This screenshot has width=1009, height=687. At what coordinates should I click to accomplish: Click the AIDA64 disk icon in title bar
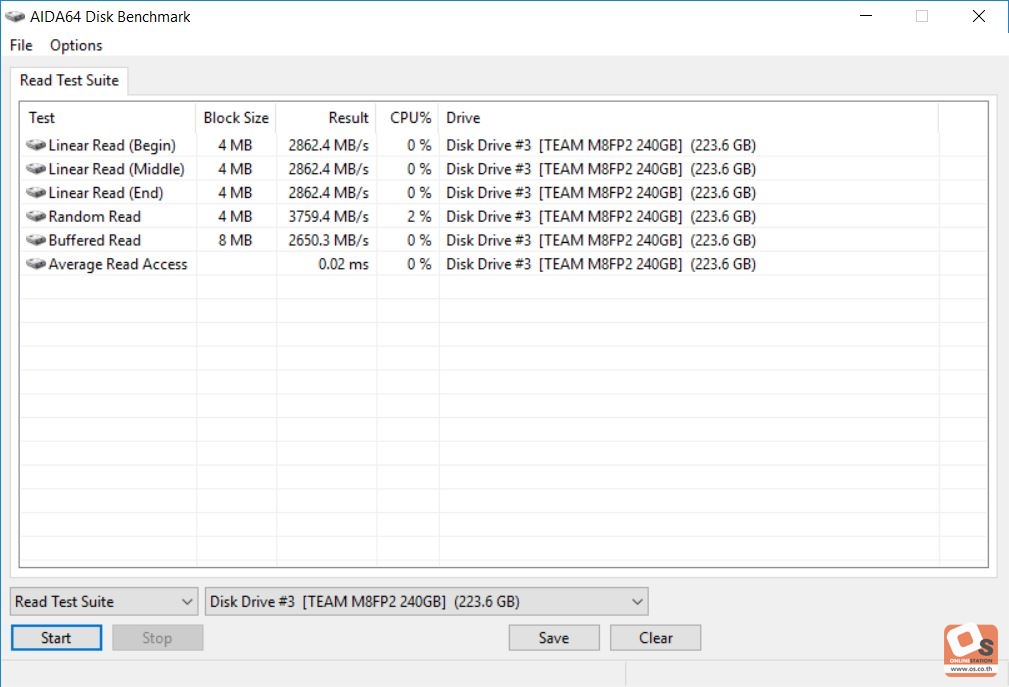point(15,17)
